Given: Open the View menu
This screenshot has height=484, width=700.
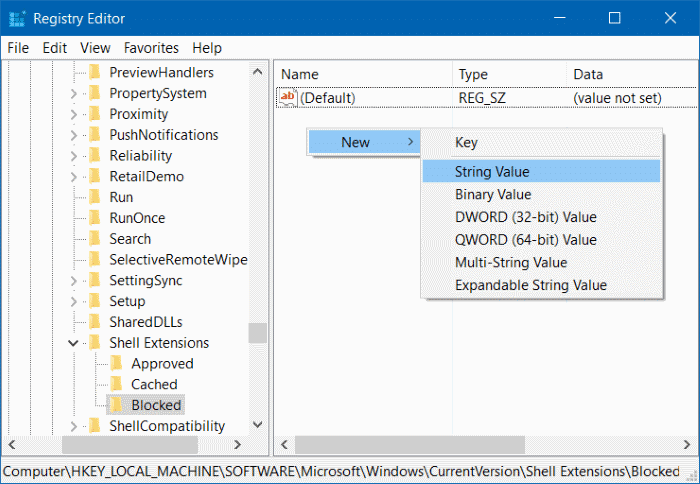Looking at the screenshot, I should [x=95, y=48].
